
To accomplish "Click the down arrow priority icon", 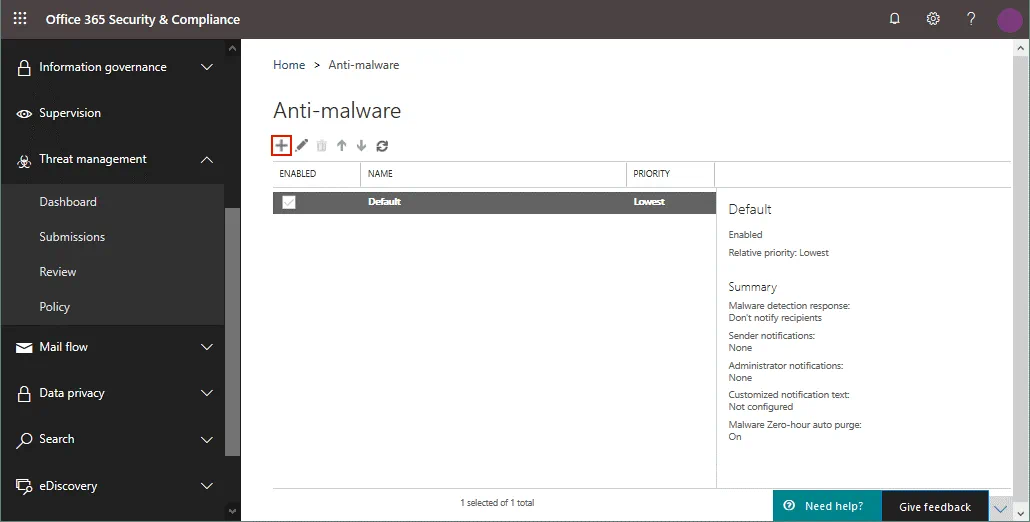I will pos(362,146).
